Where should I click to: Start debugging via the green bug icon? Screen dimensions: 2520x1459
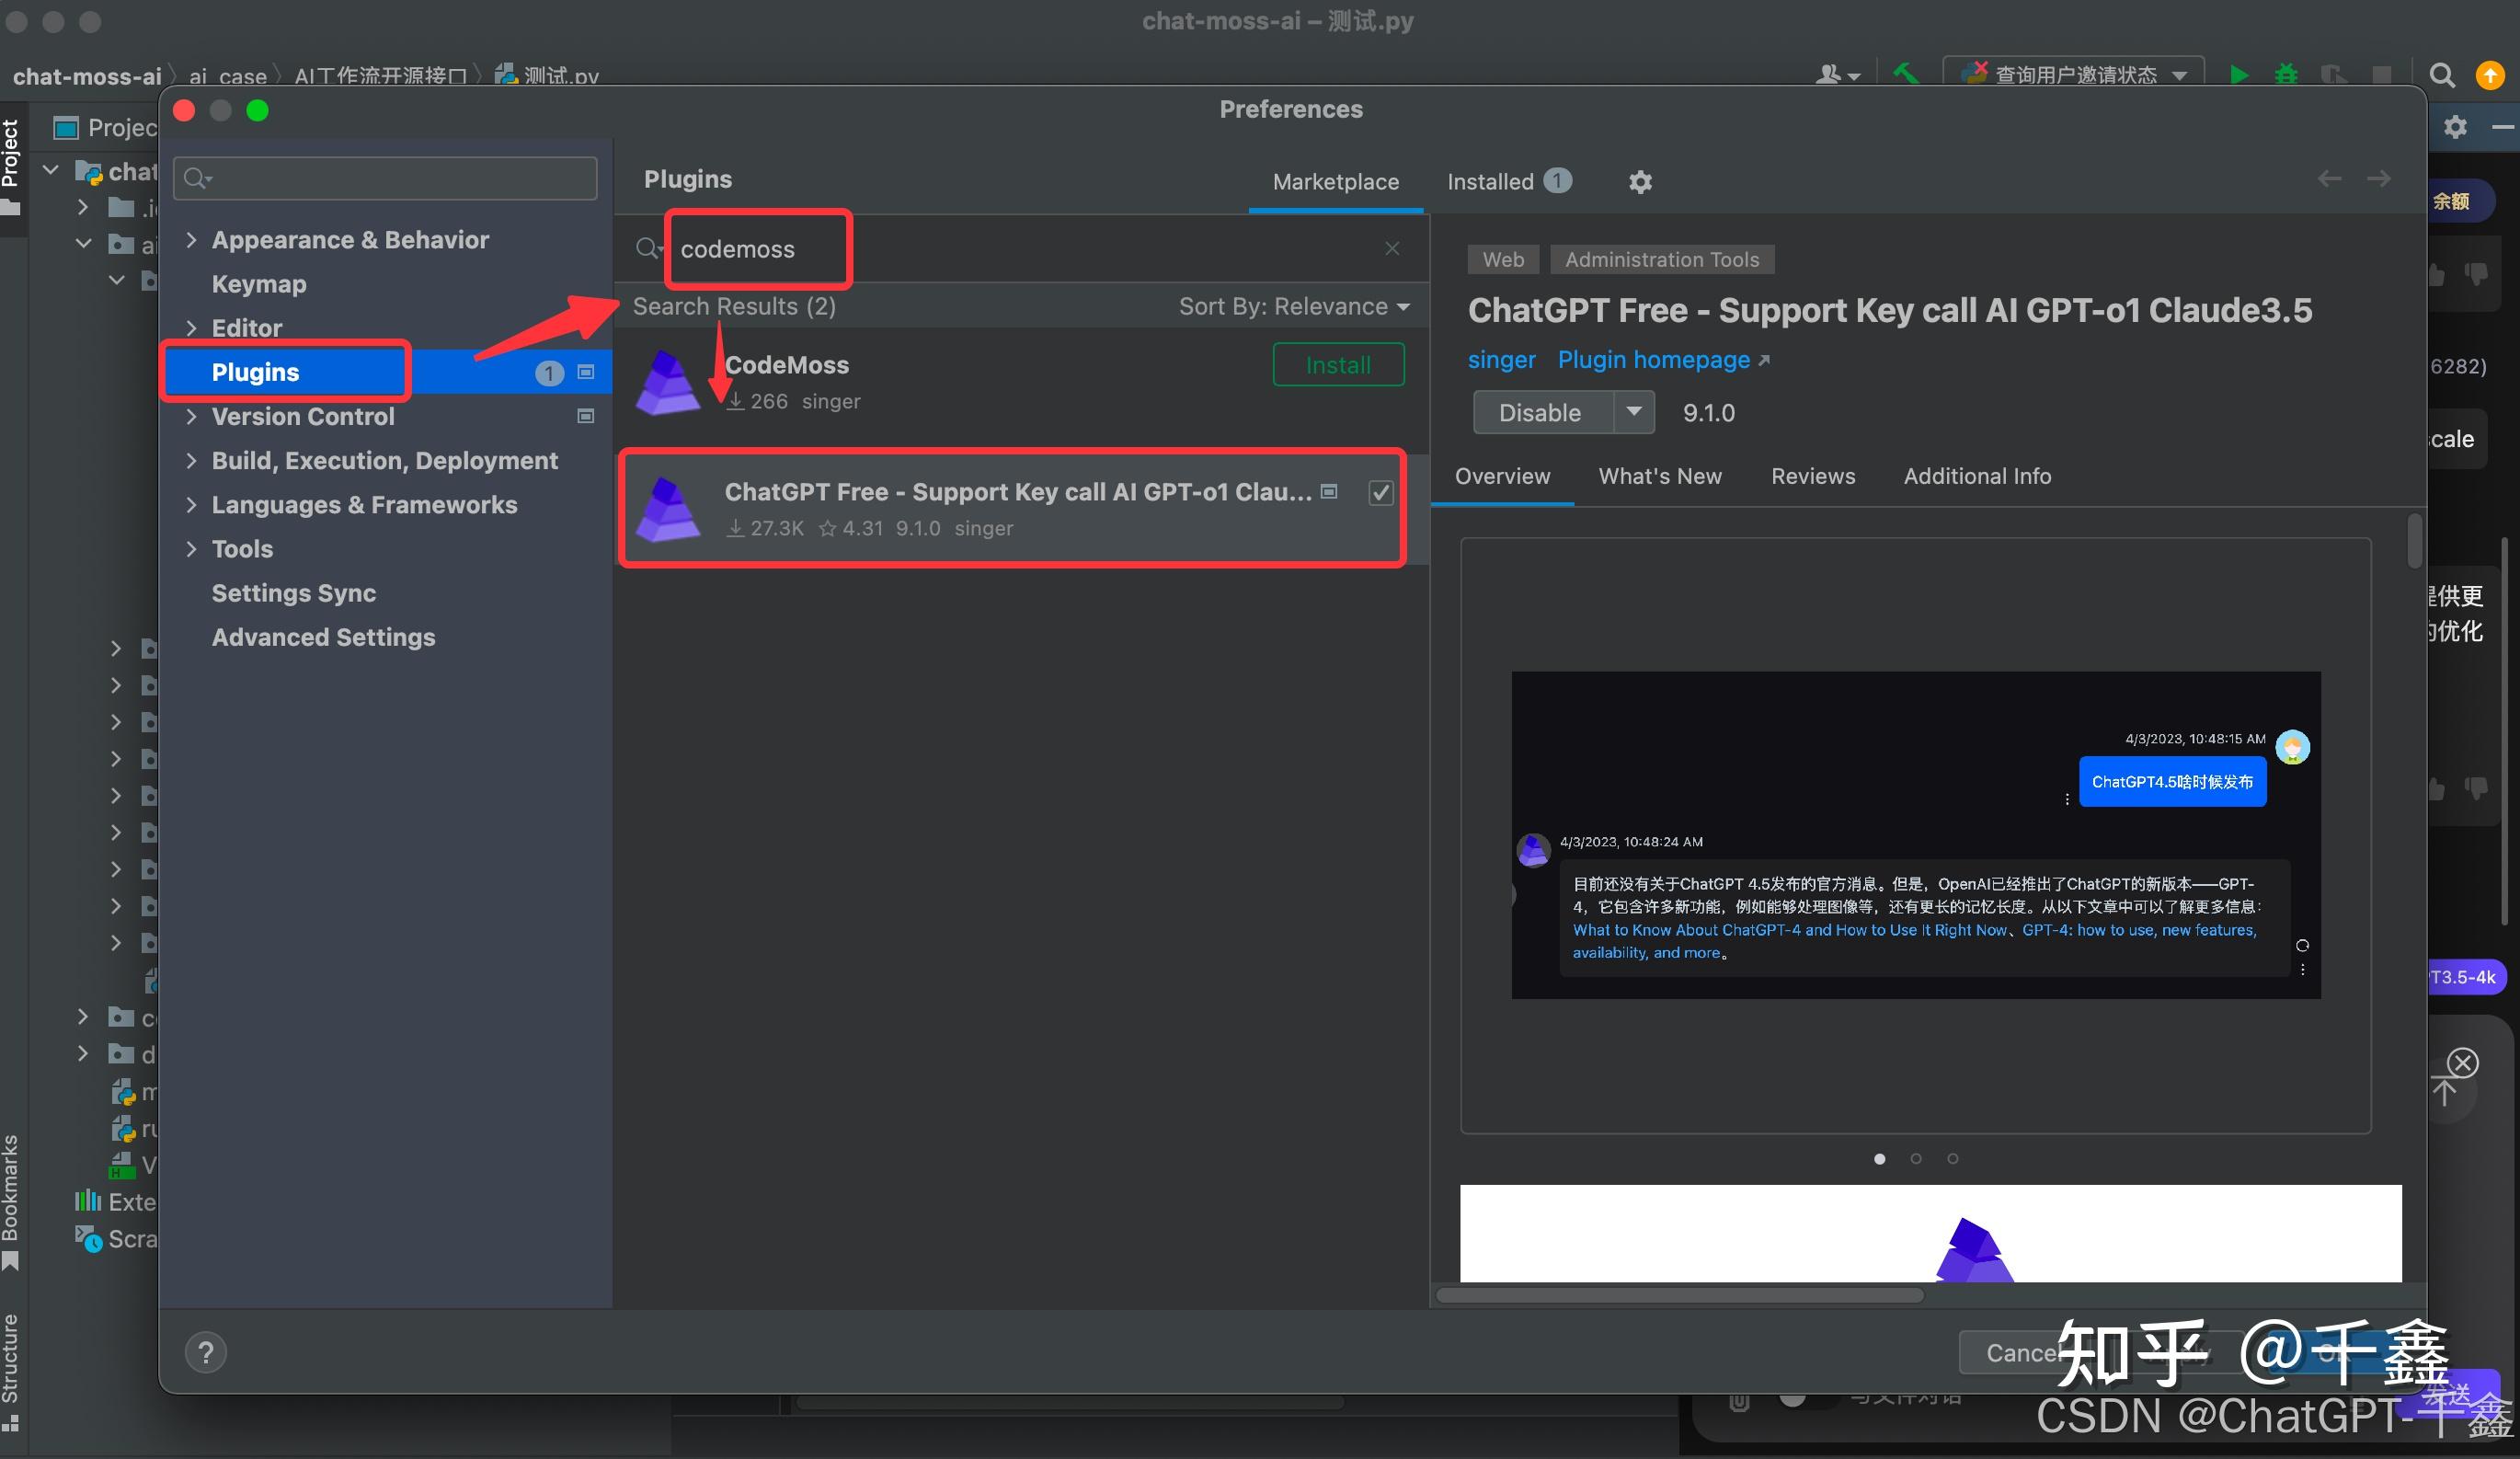pos(2286,75)
